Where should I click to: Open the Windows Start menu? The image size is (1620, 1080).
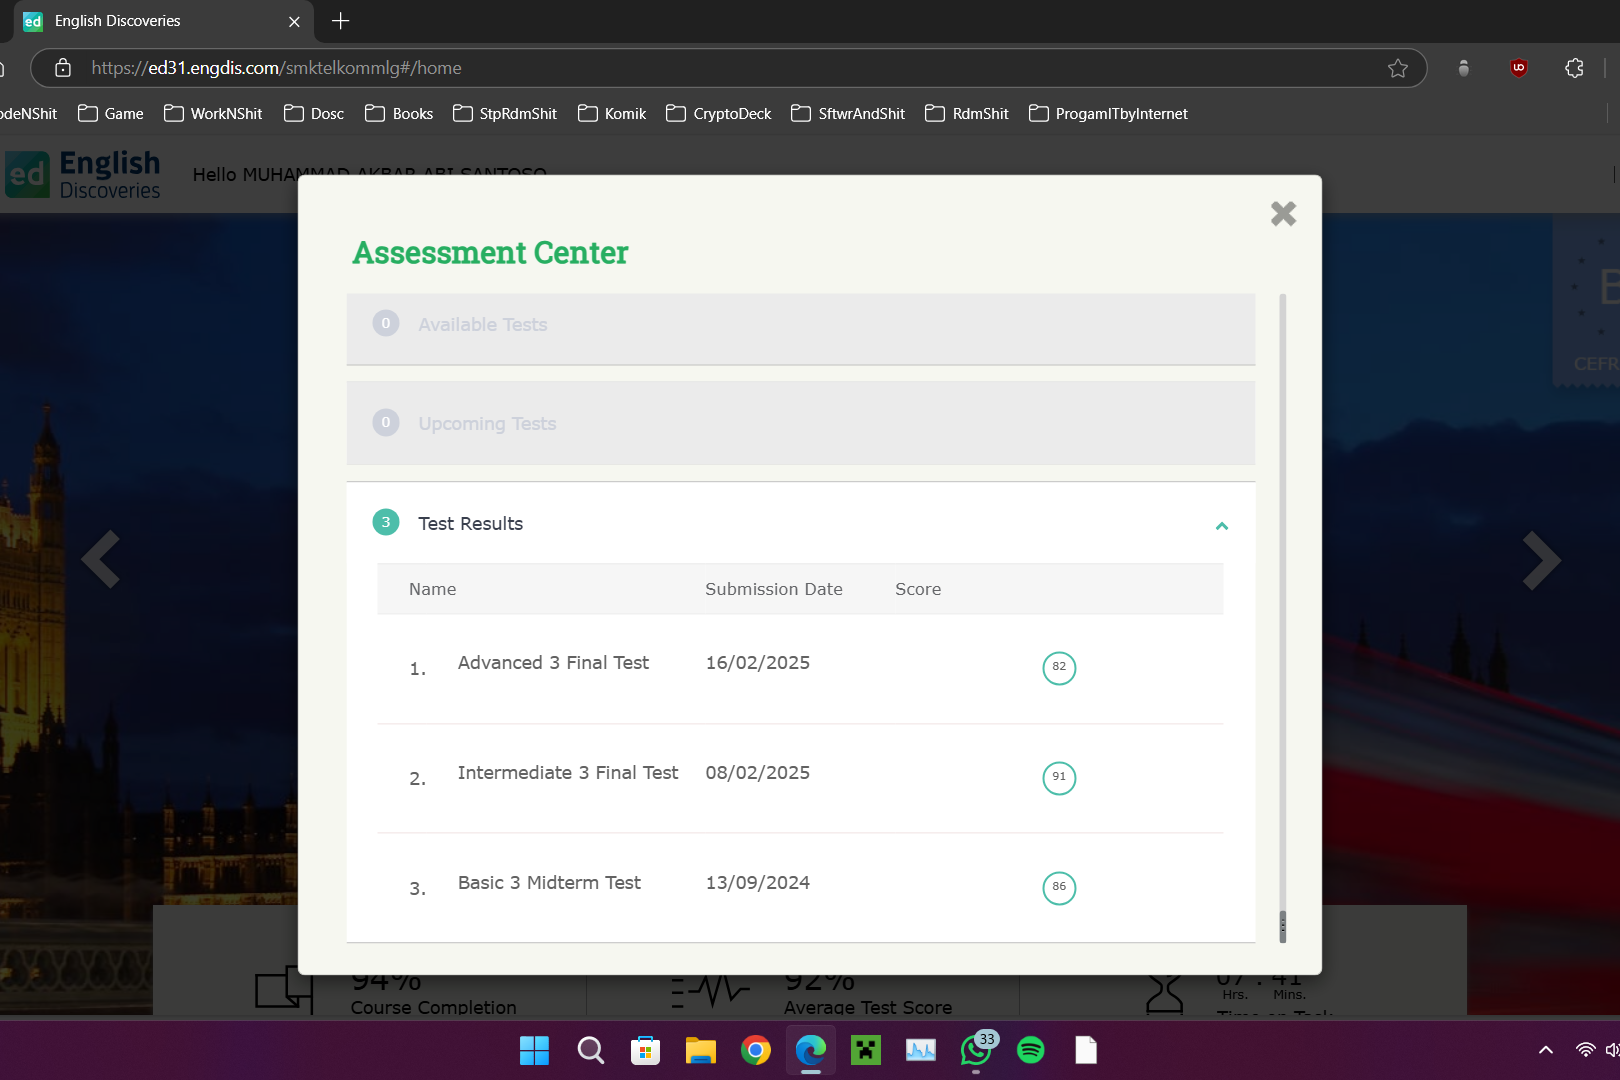(535, 1050)
